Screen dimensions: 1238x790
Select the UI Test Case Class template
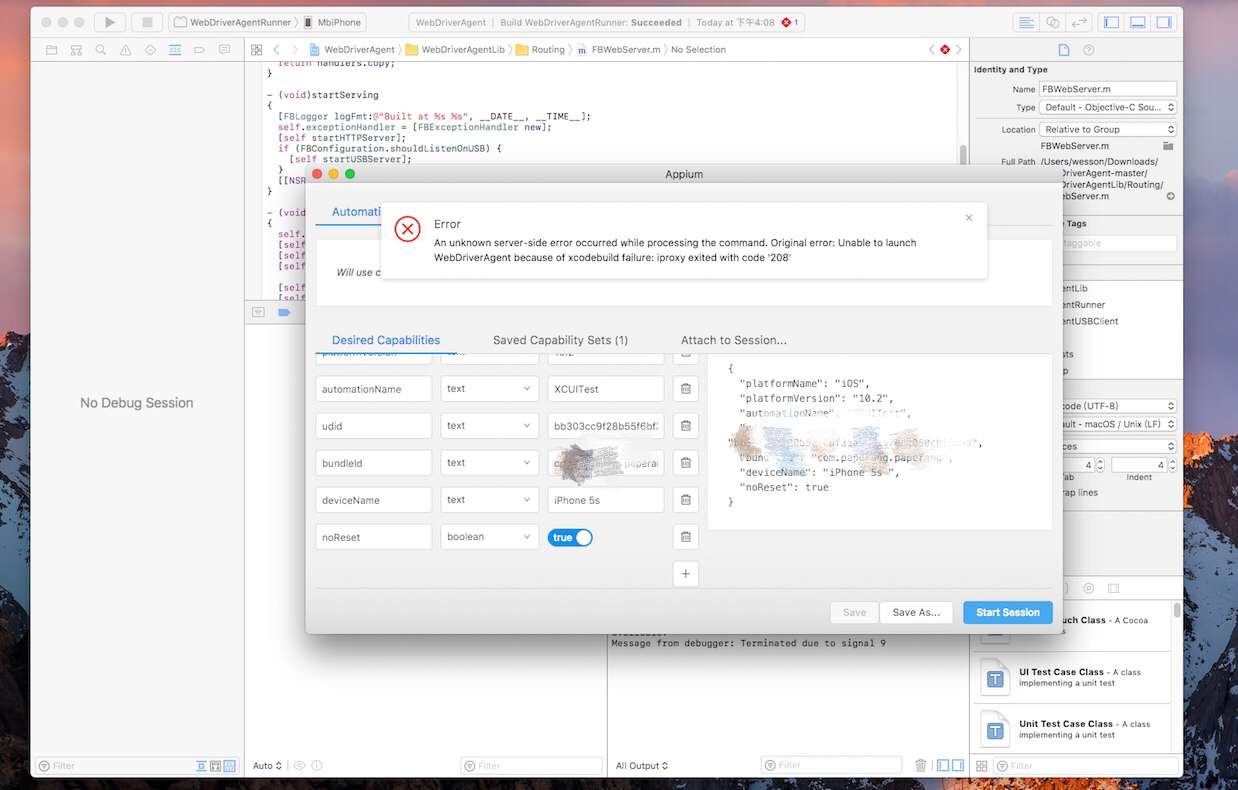click(x=1072, y=678)
